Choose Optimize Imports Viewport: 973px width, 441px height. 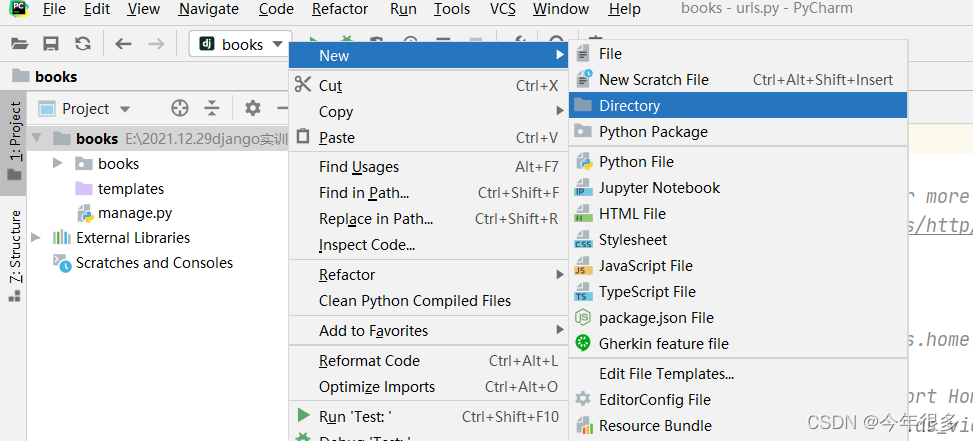pos(429,386)
